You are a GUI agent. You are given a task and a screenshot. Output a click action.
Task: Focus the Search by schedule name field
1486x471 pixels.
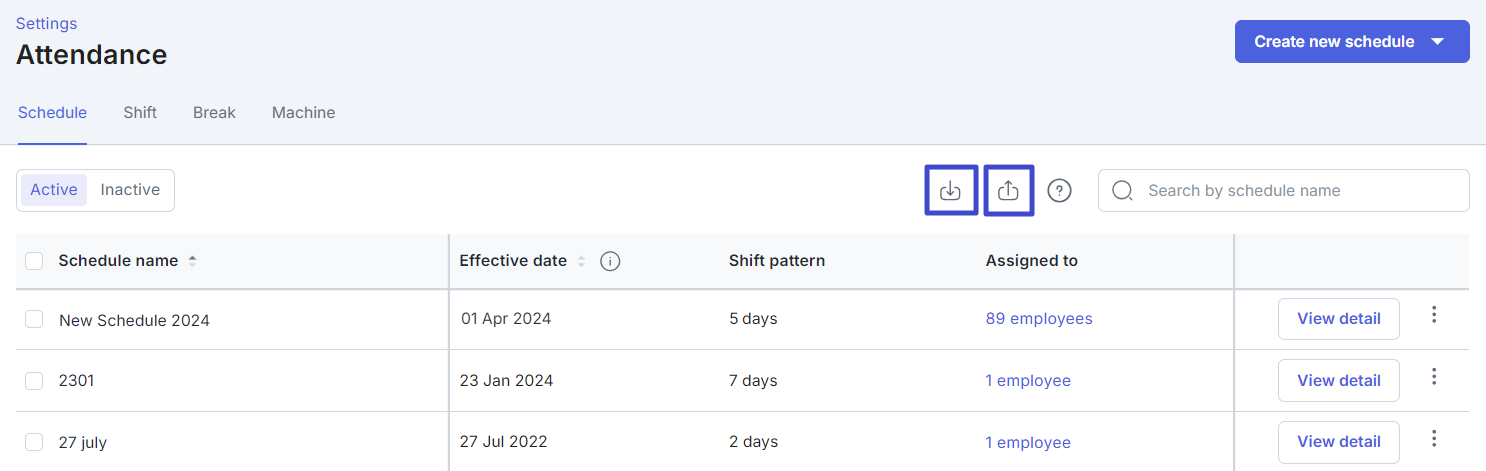pyautogui.click(x=1284, y=190)
